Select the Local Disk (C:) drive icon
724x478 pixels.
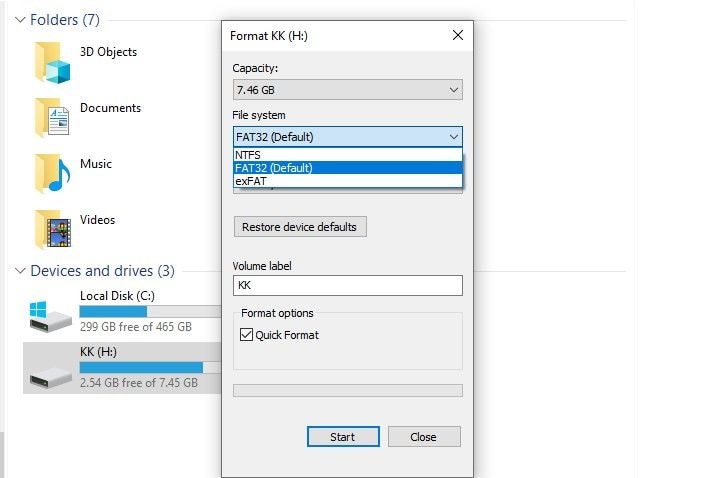(50, 314)
